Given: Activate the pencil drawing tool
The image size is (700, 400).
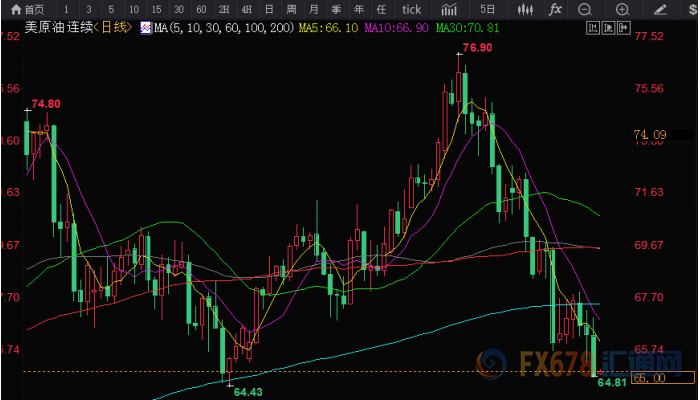Looking at the screenshot, I should [x=660, y=8].
